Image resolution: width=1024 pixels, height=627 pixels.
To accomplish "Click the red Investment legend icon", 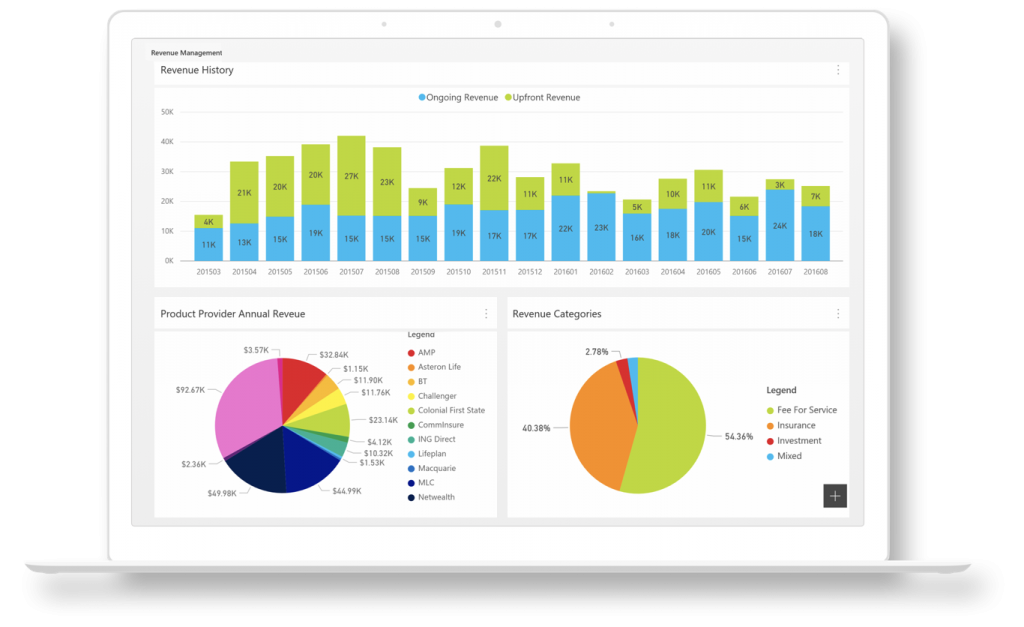I will click(770, 440).
